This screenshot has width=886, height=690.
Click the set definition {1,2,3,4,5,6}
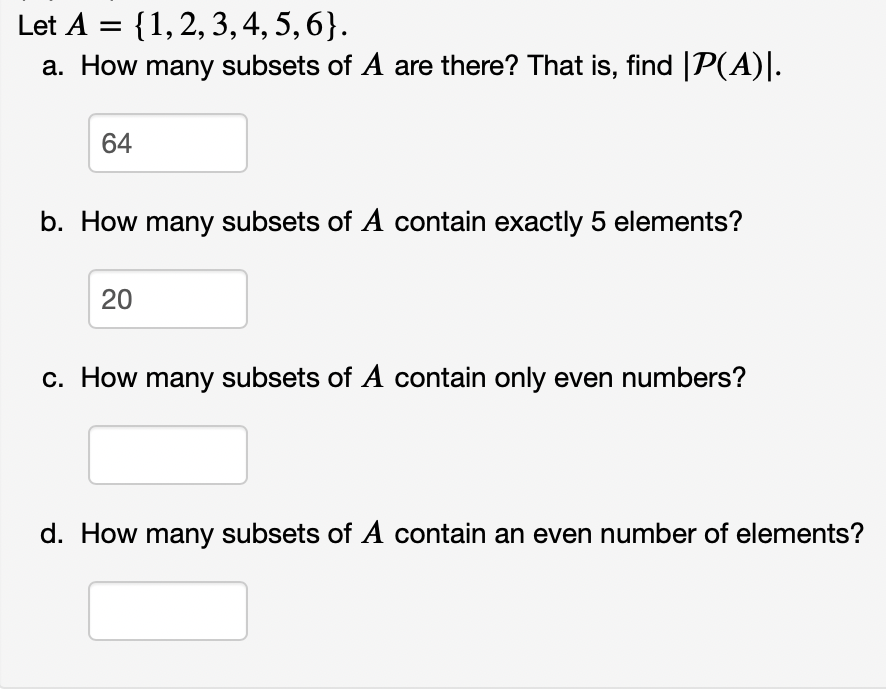pyautogui.click(x=240, y=25)
